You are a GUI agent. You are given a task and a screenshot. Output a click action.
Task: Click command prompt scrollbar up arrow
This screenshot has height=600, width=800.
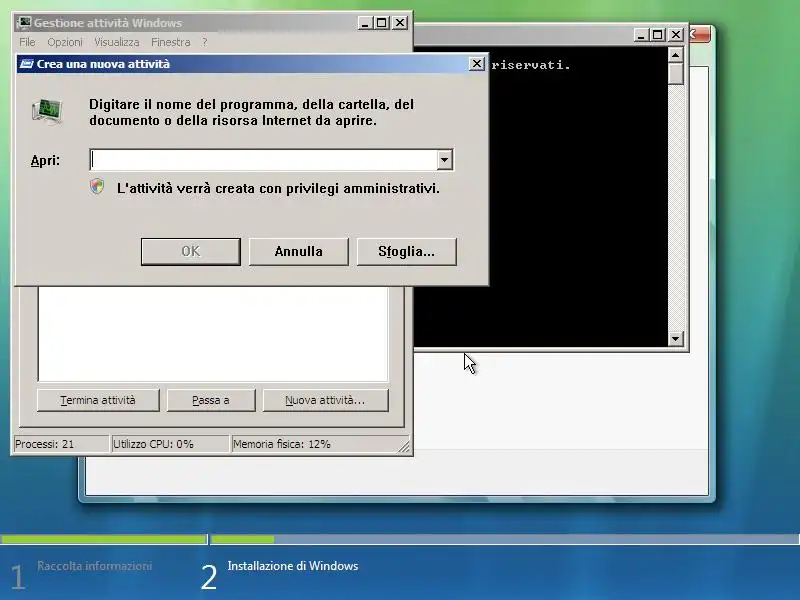click(676, 55)
